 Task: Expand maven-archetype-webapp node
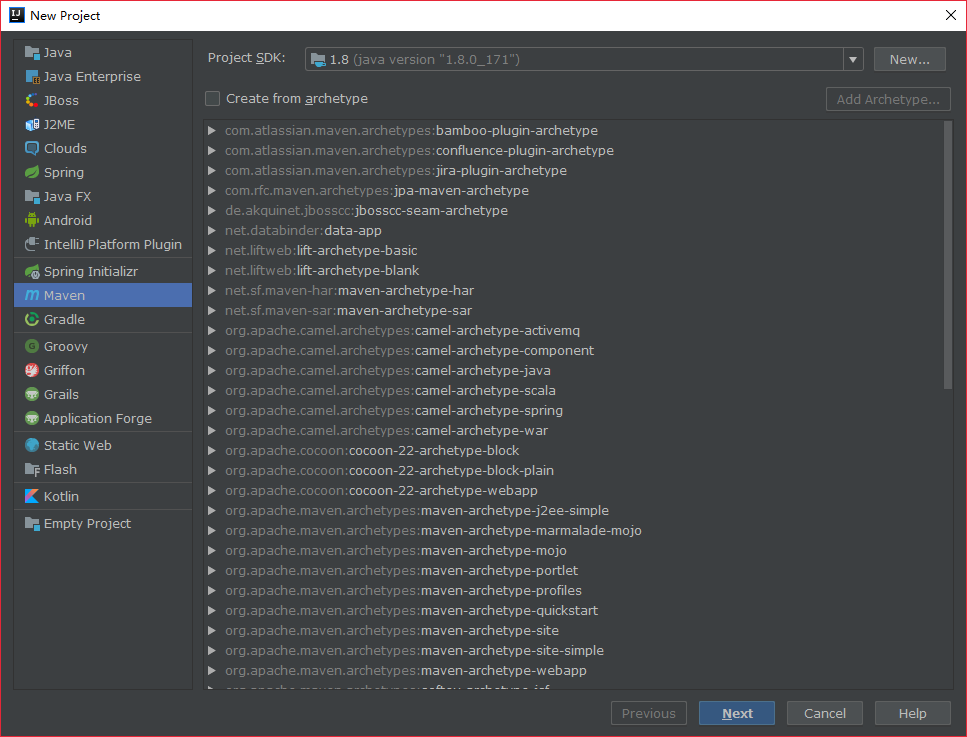[212, 670]
